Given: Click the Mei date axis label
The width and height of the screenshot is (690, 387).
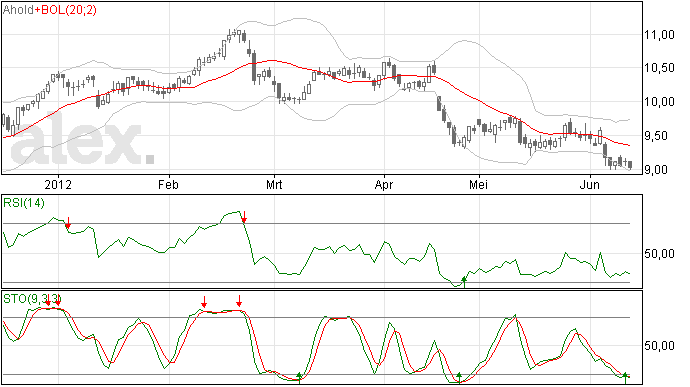Looking at the screenshot, I should coord(478,184).
